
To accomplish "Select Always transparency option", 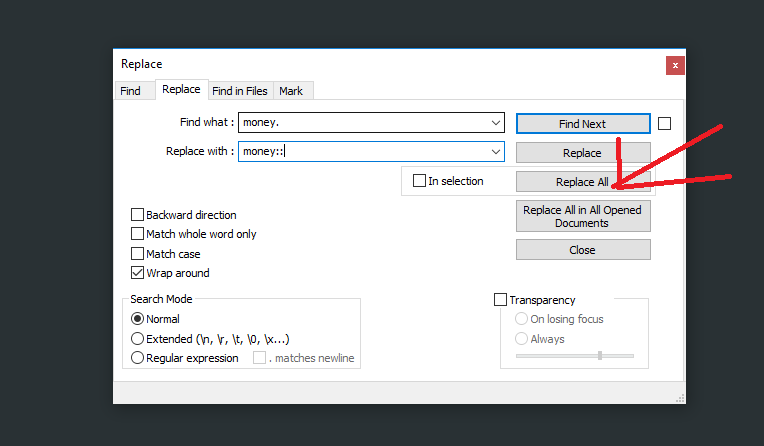I will [x=521, y=339].
